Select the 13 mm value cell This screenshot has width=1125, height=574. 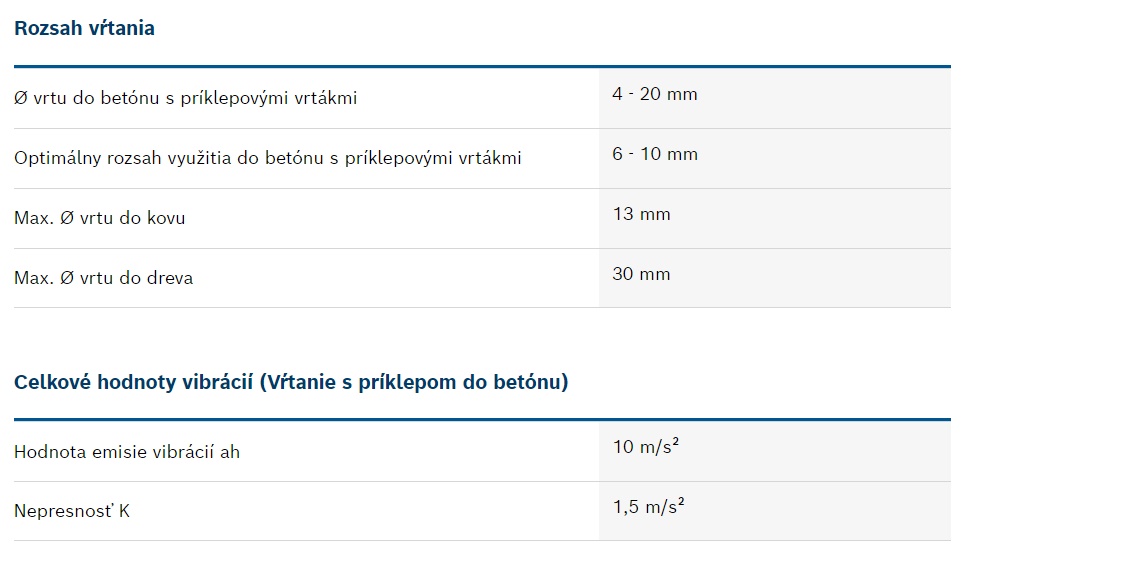[x=775, y=219]
